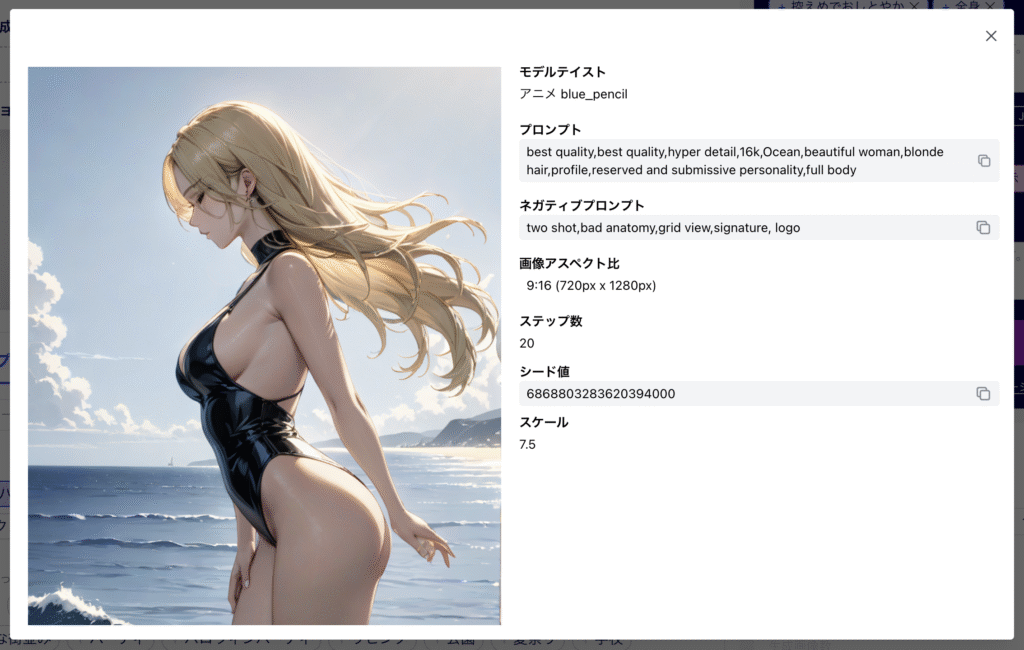
Task: Open the generated anime image preview
Action: point(264,346)
